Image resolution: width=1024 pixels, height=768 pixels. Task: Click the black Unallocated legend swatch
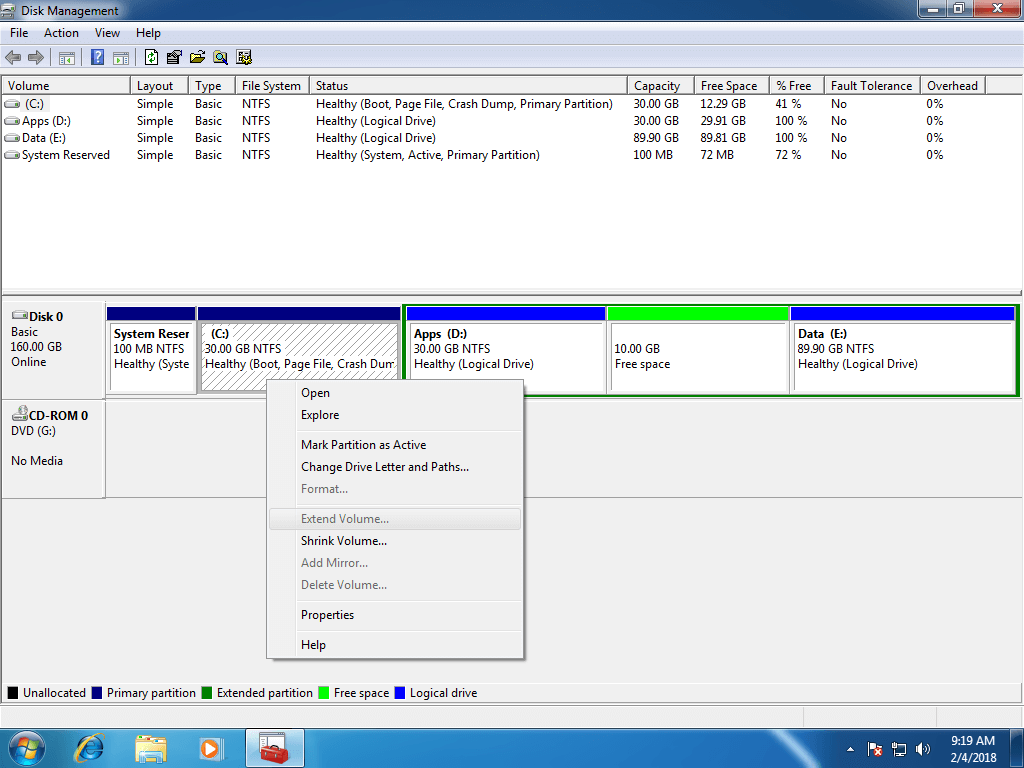tap(12, 693)
